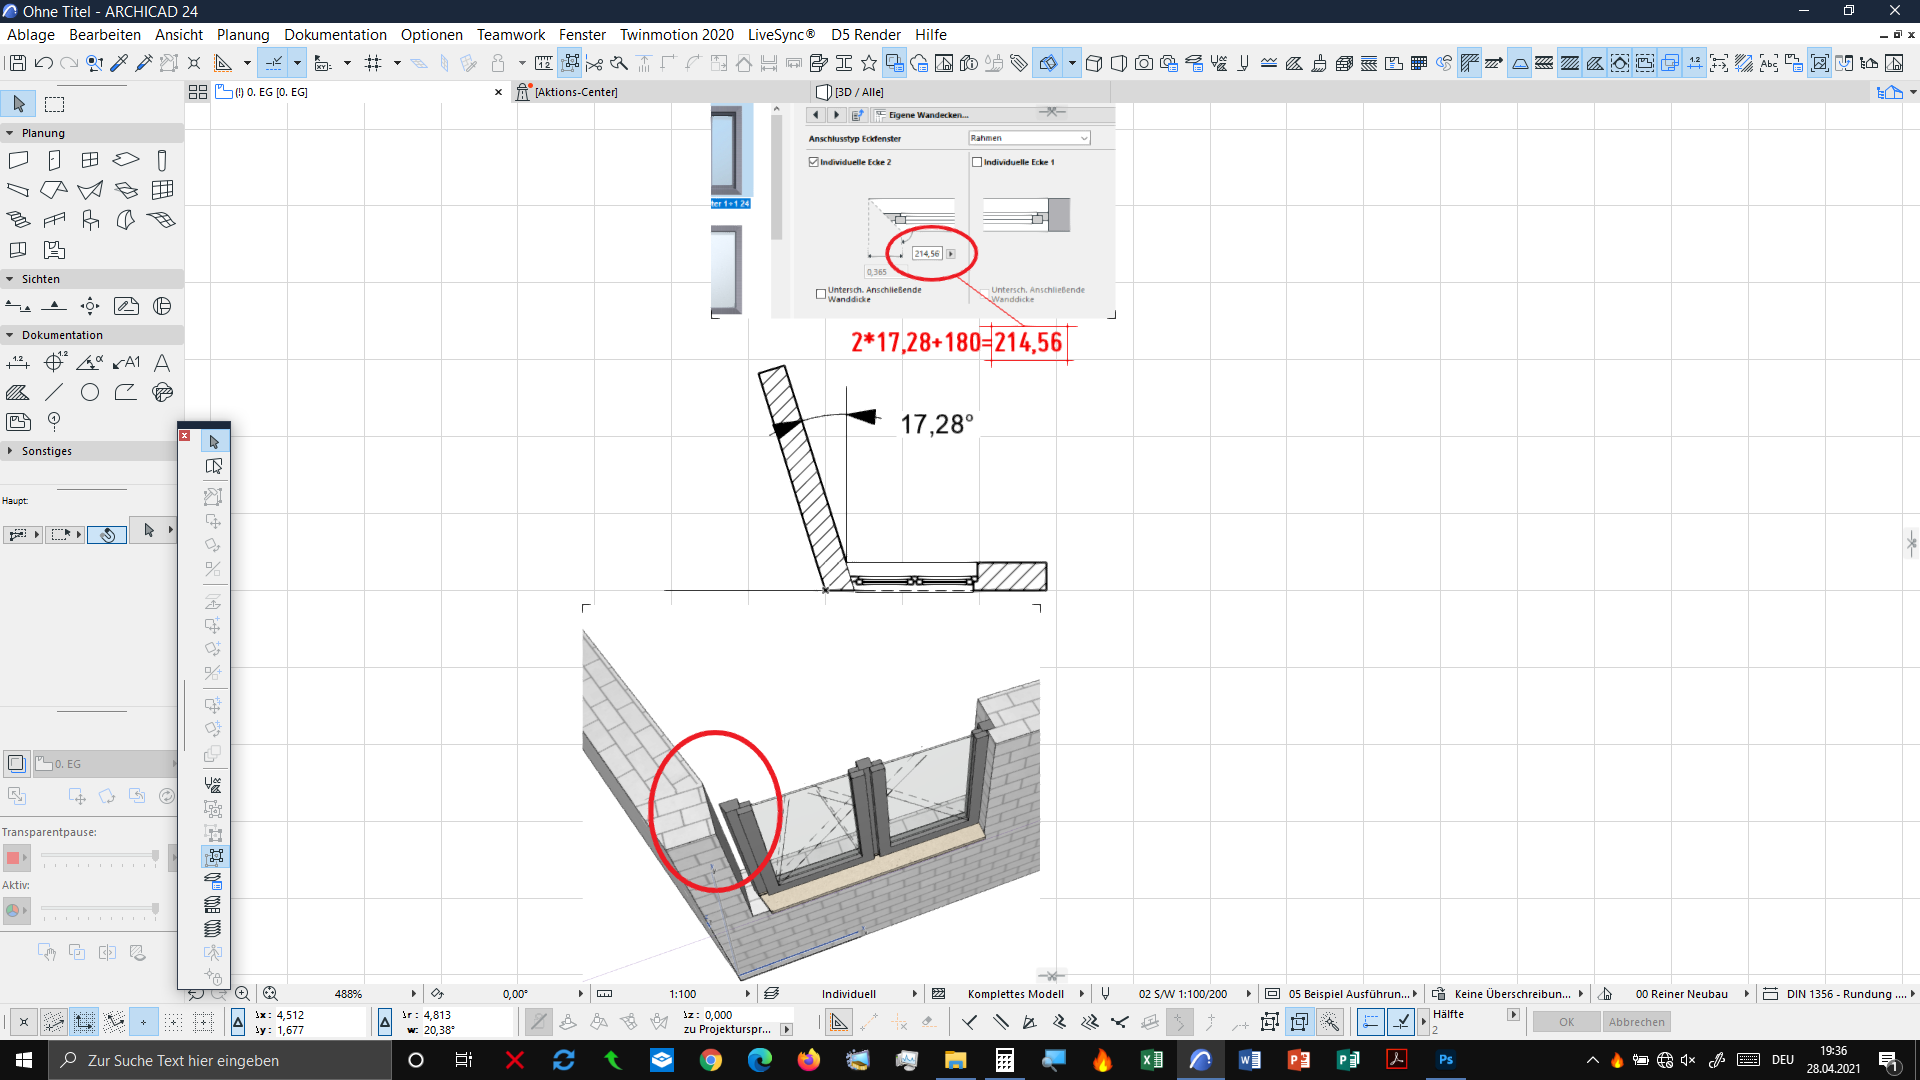Open the Dokumentation menu

coord(335,34)
